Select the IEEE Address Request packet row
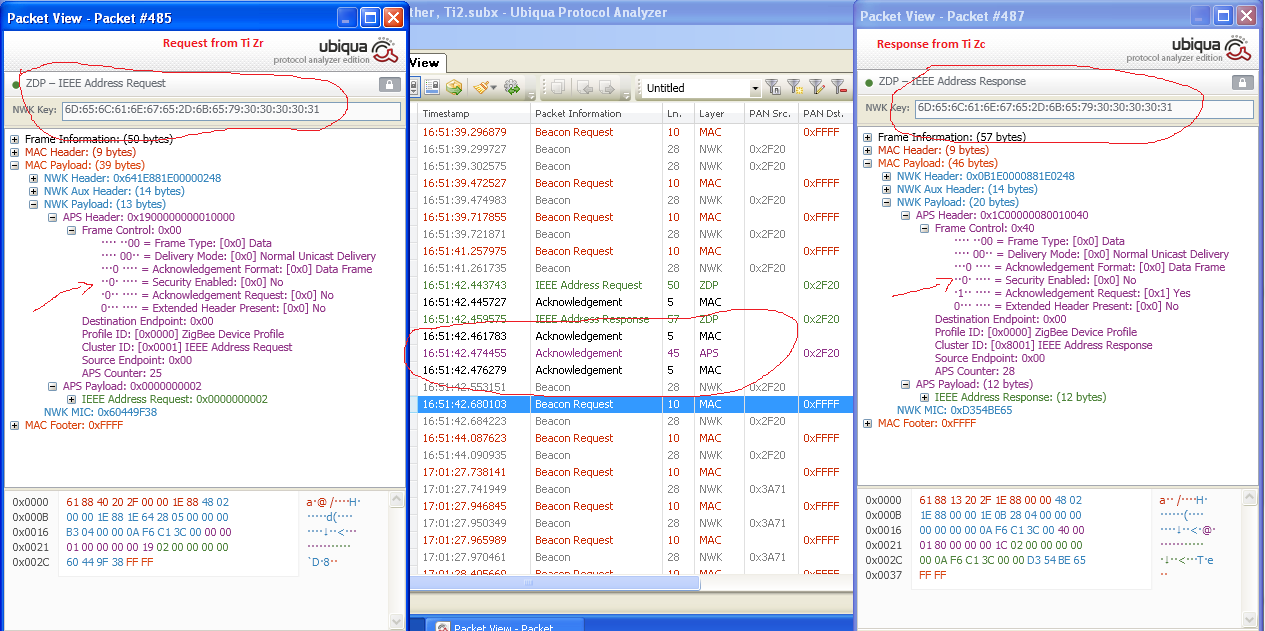Screen dimensions: 1265x631 634,285
